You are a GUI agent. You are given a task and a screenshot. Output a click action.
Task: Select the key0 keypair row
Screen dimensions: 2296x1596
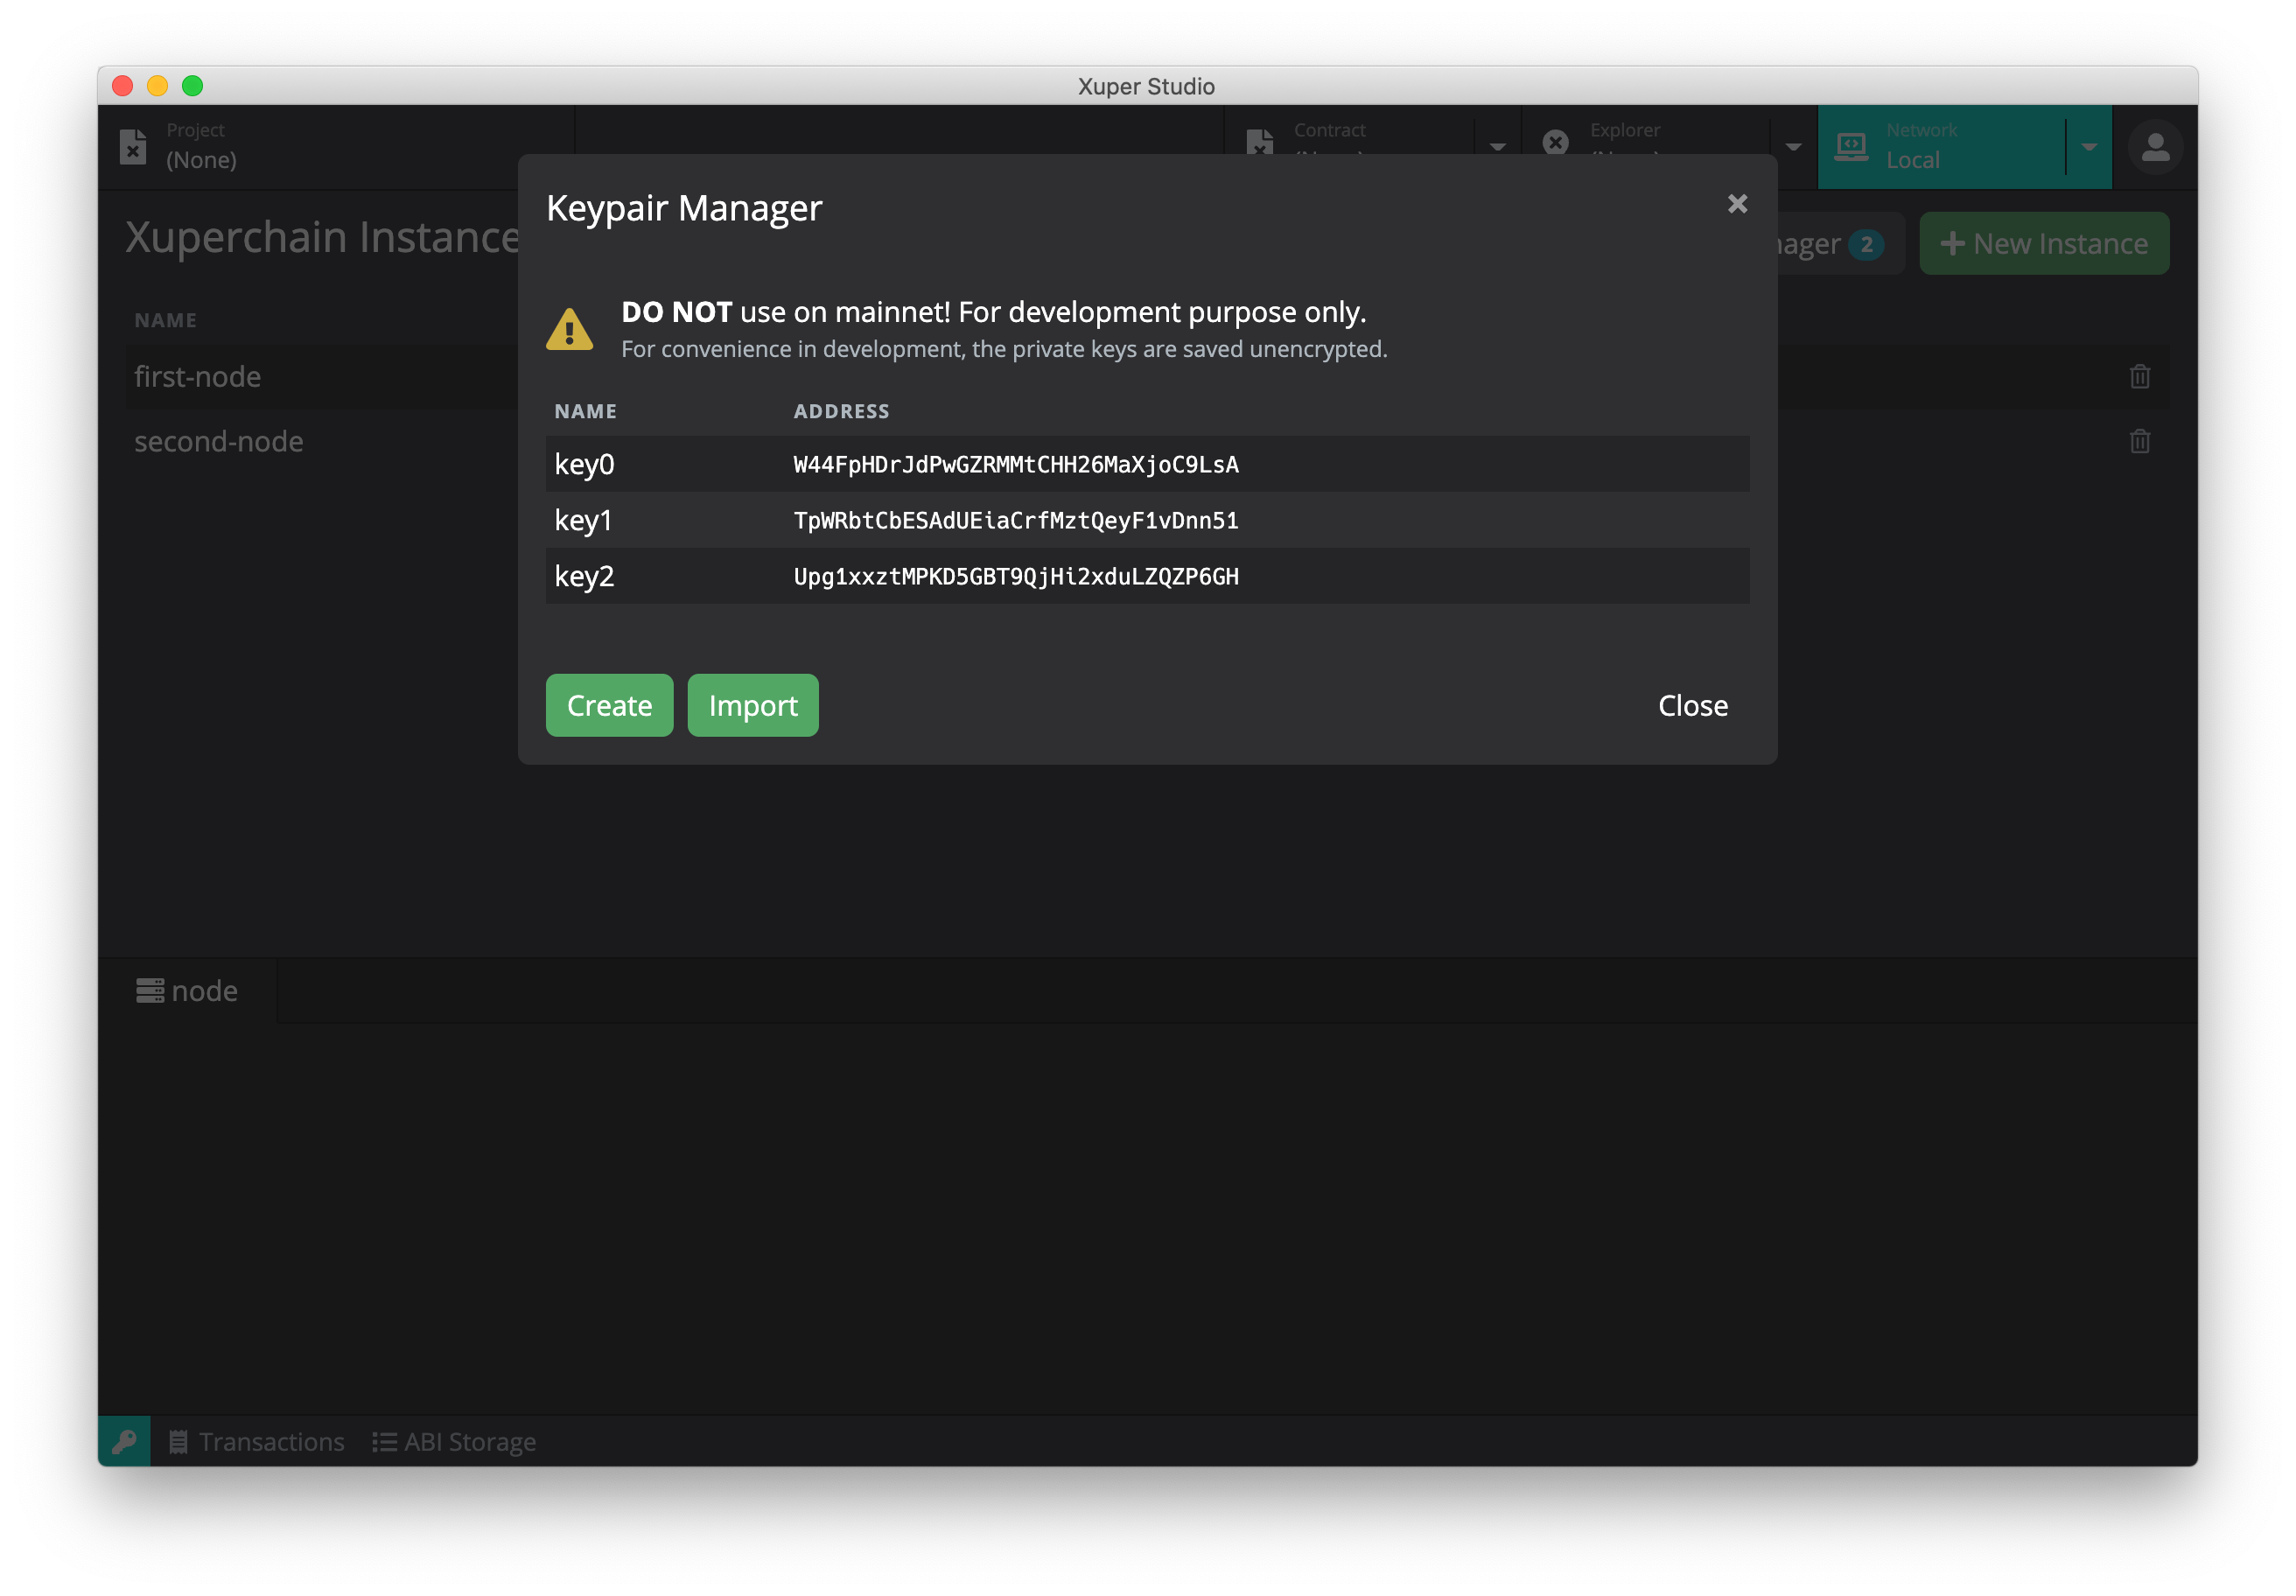[1146, 464]
